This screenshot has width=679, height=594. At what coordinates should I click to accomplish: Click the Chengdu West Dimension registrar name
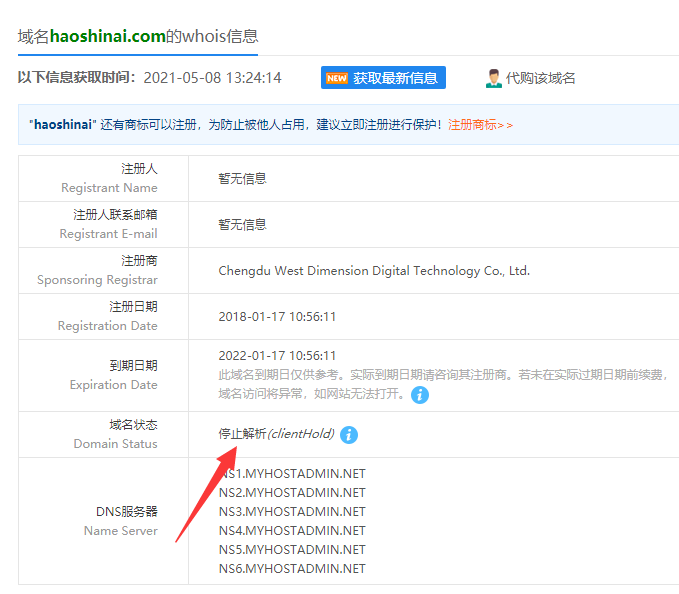(374, 271)
